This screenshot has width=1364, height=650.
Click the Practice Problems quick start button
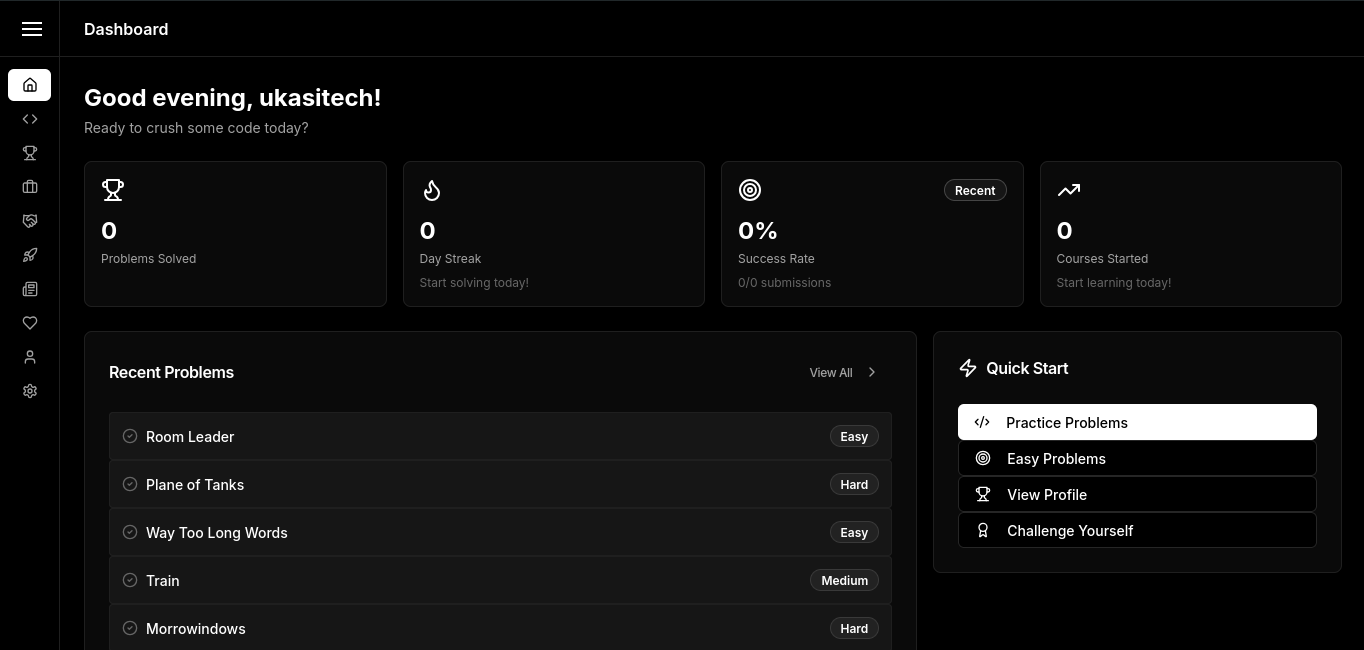click(1137, 422)
